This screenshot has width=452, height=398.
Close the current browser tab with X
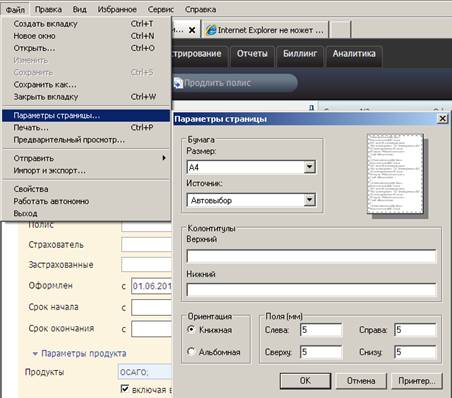tap(192, 30)
